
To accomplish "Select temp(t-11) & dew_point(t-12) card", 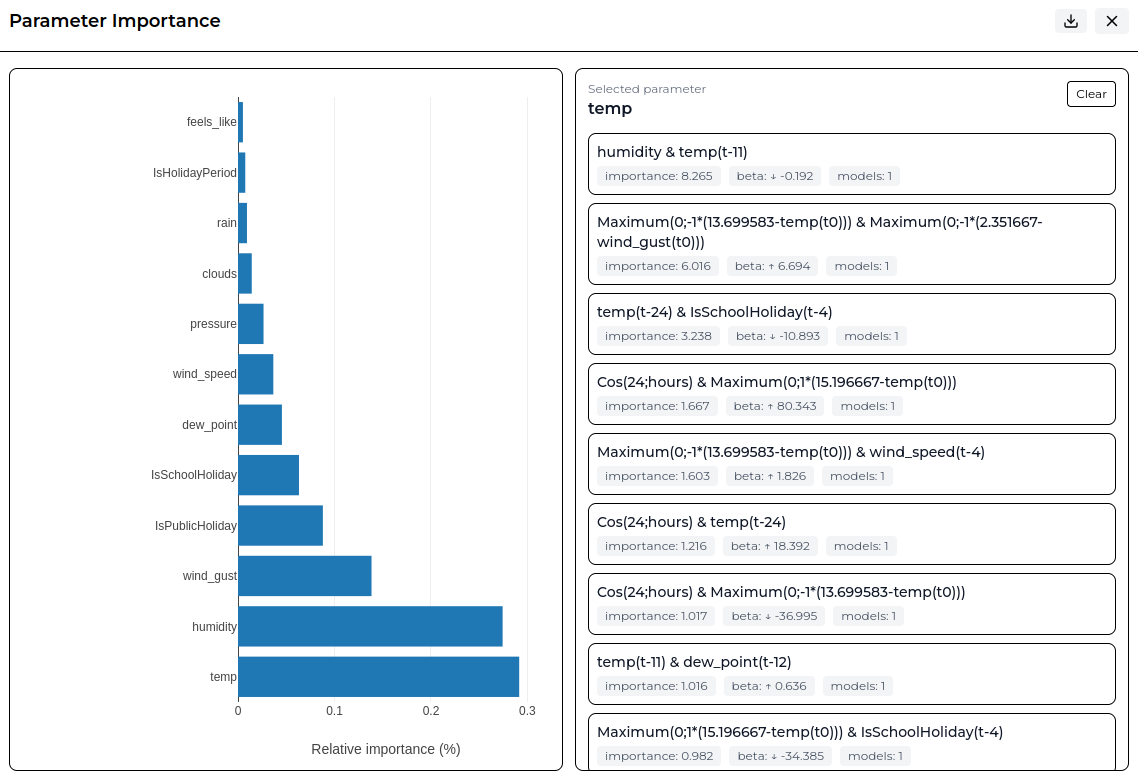I will click(x=851, y=674).
